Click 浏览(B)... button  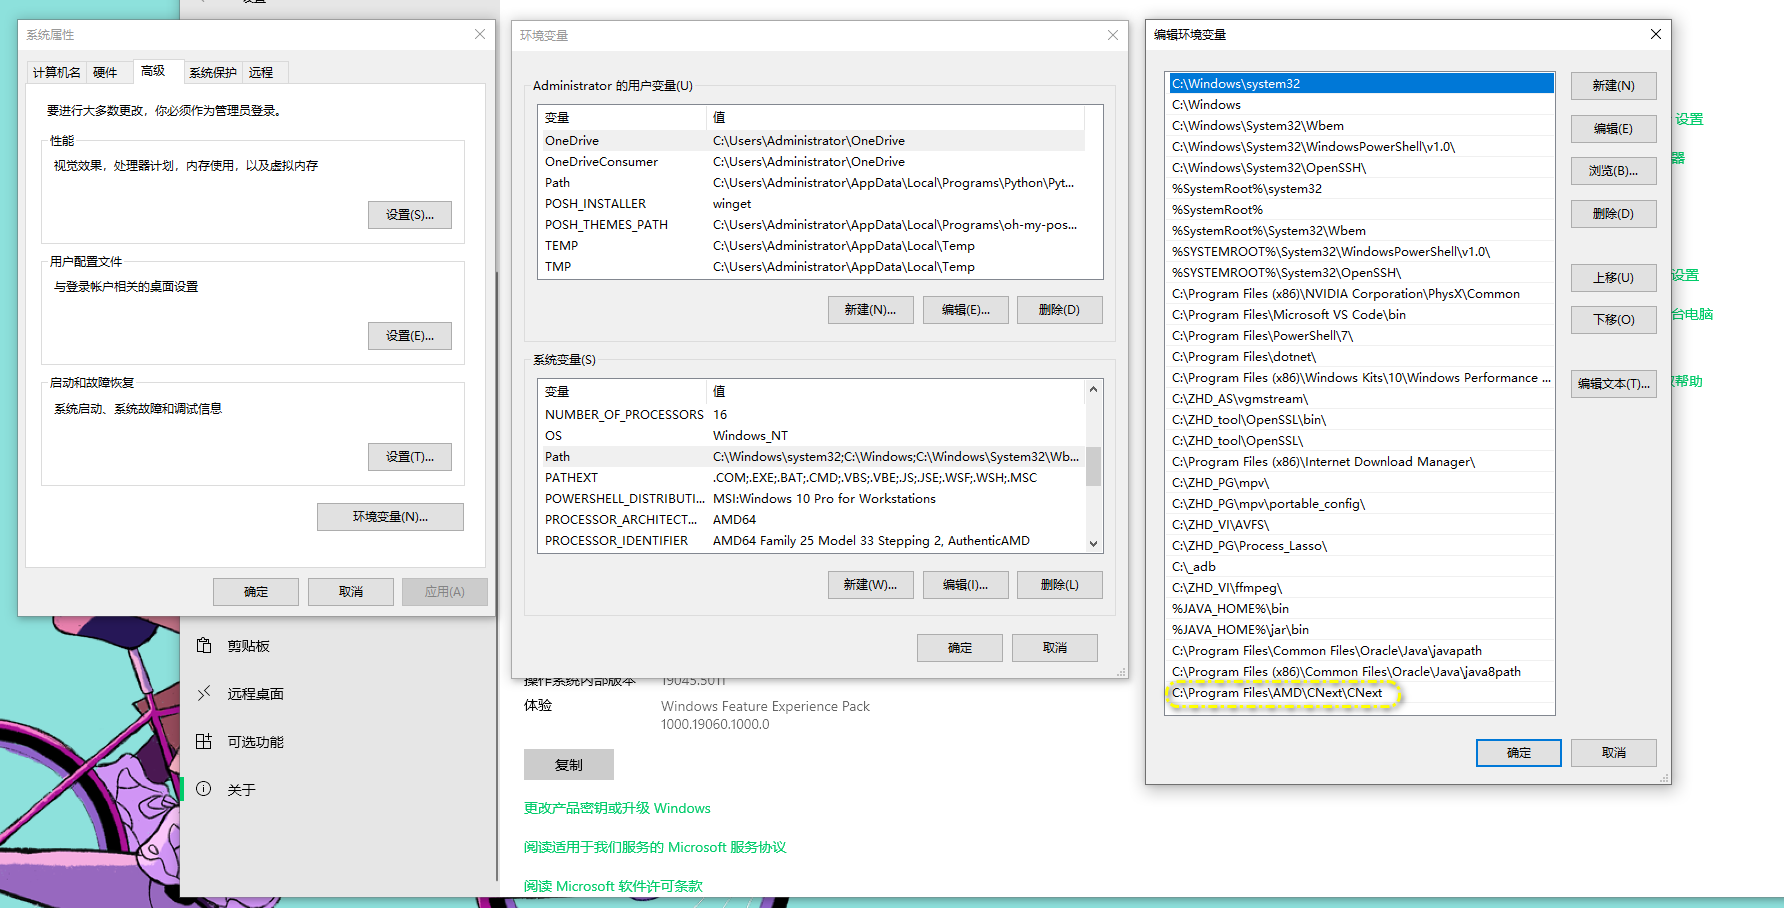click(x=1614, y=171)
